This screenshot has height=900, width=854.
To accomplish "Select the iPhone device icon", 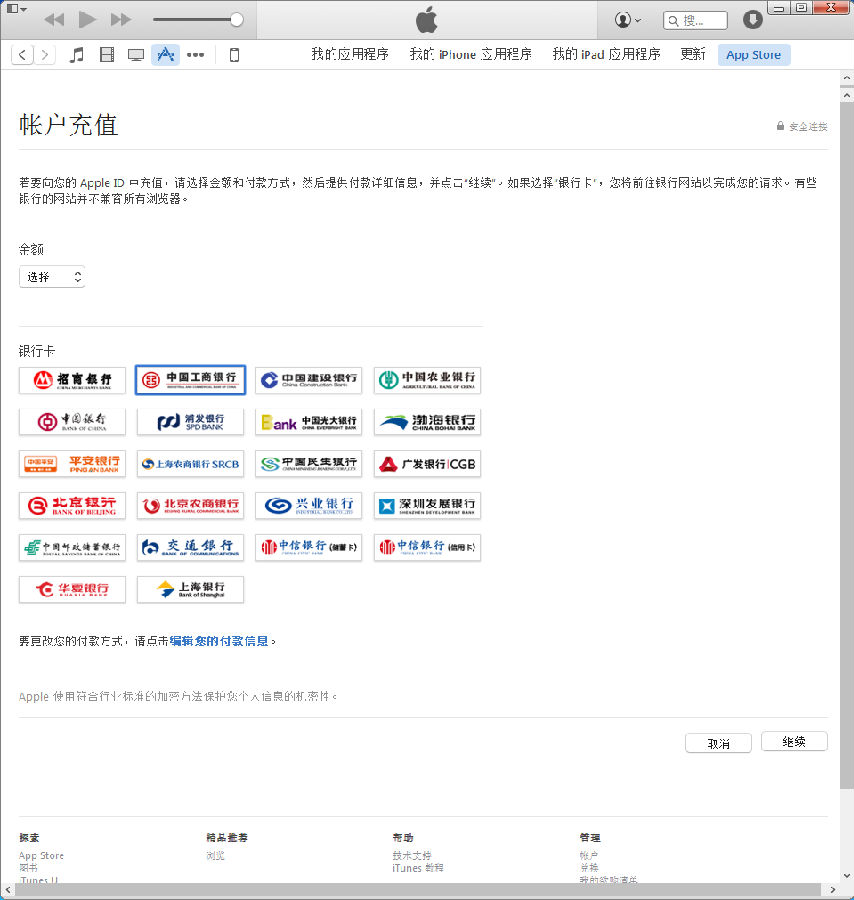I will coord(234,55).
